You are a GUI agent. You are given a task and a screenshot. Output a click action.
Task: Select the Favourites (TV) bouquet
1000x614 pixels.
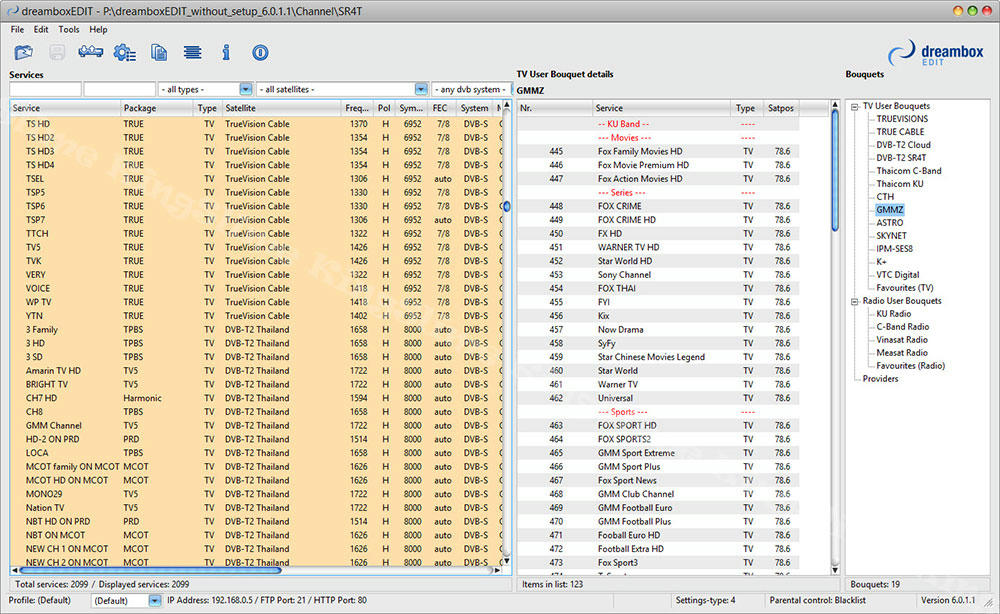click(904, 288)
